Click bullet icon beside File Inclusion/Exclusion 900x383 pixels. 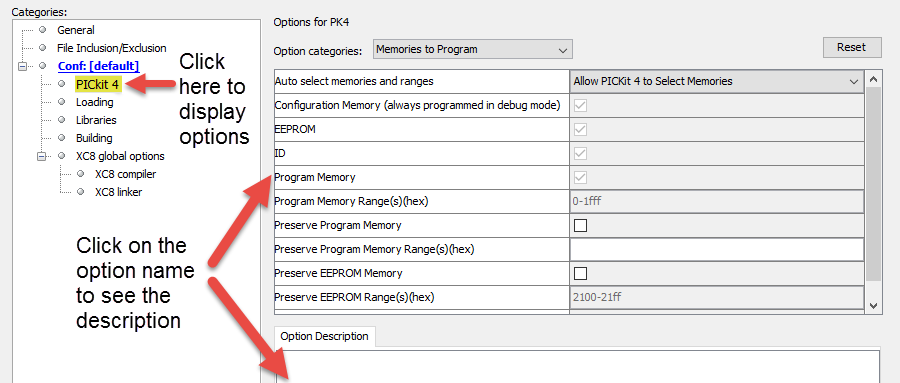pos(42,48)
